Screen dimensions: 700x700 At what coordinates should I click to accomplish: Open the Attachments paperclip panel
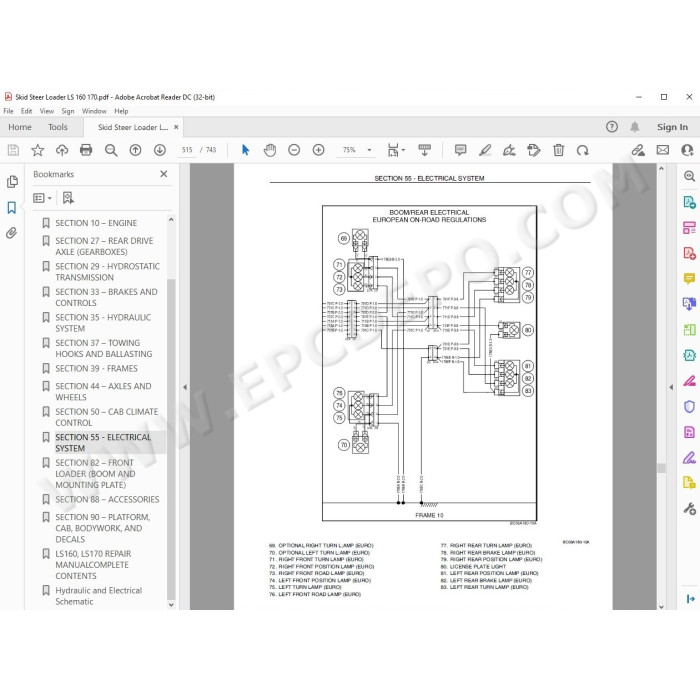[x=12, y=233]
